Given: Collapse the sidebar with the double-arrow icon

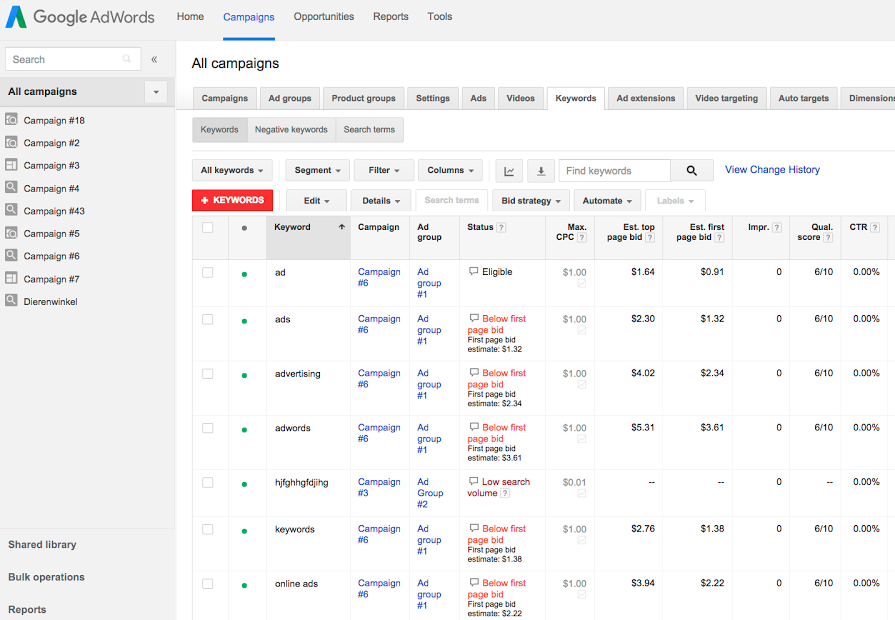Looking at the screenshot, I should click(x=154, y=59).
